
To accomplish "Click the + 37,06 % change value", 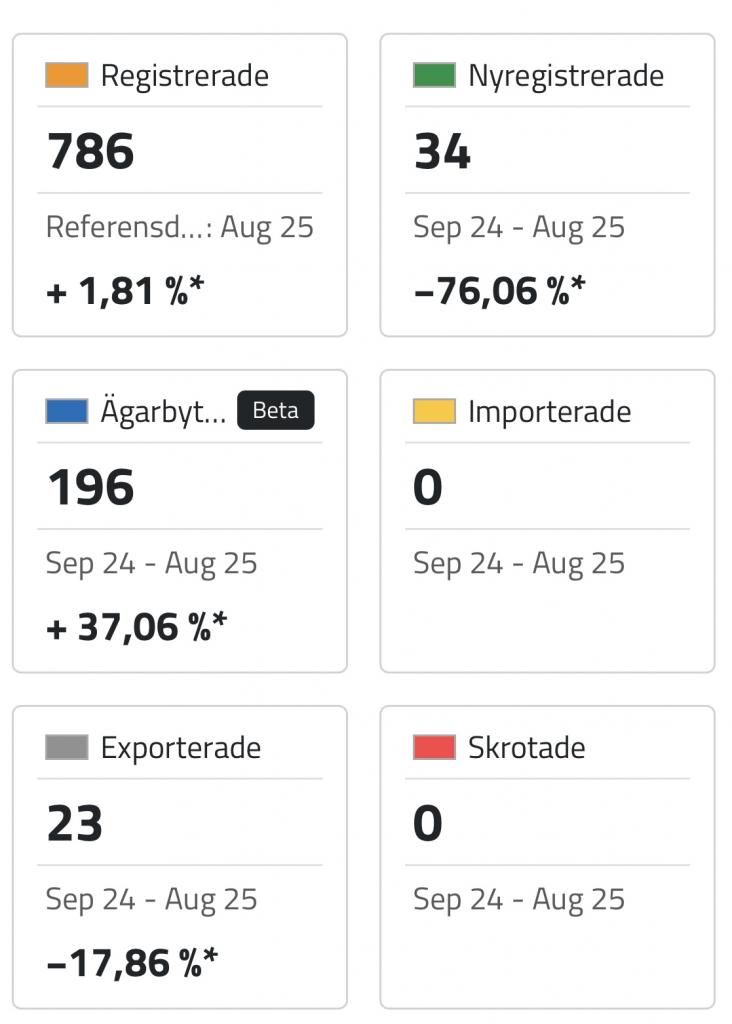I will [136, 627].
